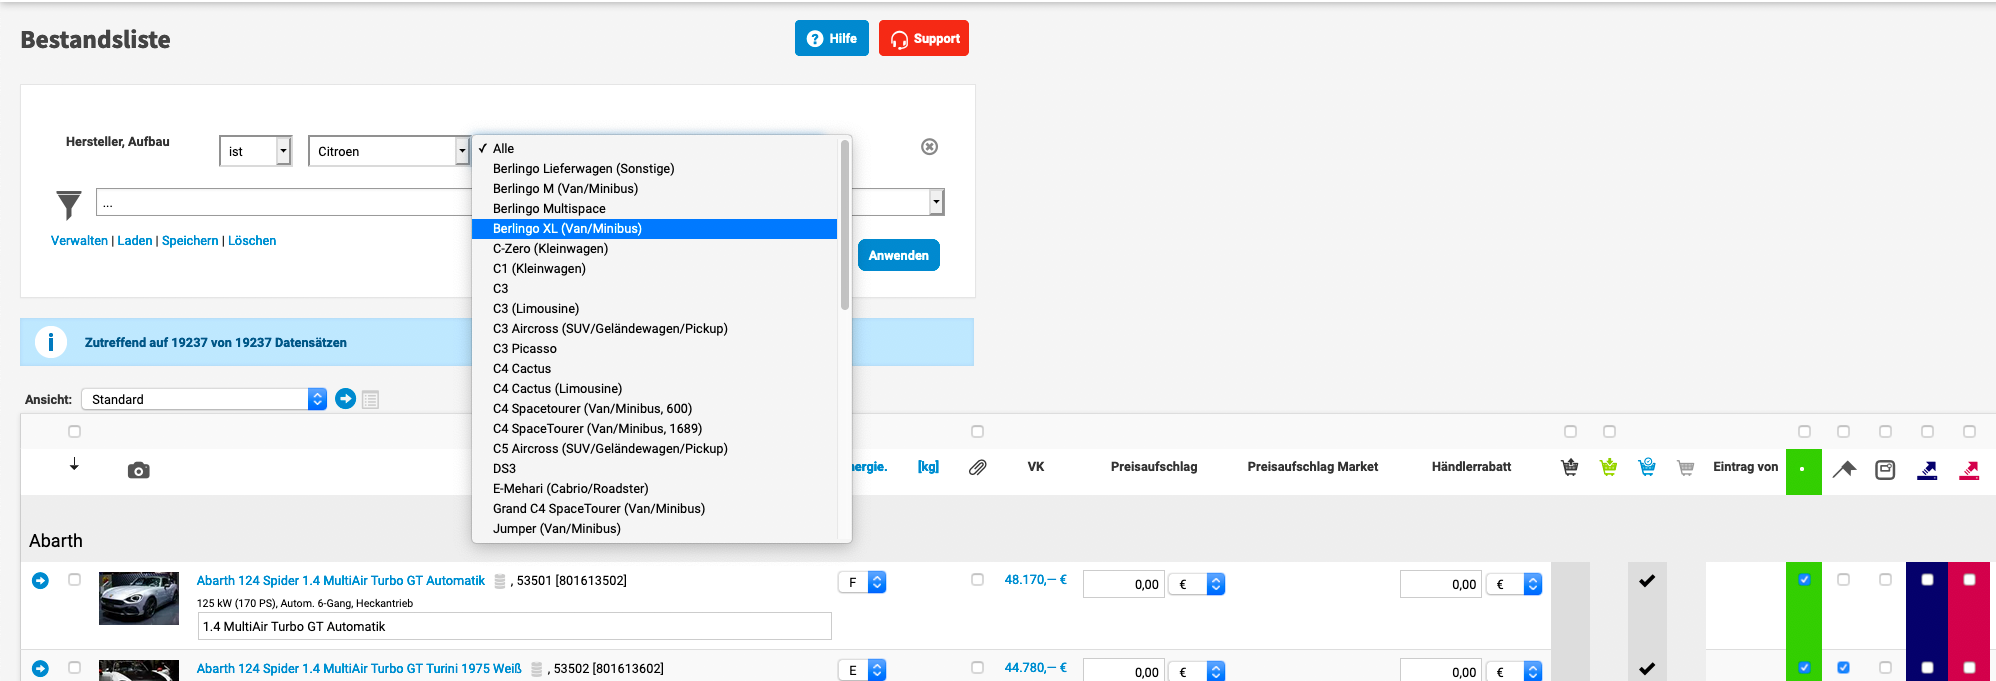Toggle the navy column checkbox in first row
This screenshot has height=681, width=1996.
pyautogui.click(x=1927, y=580)
